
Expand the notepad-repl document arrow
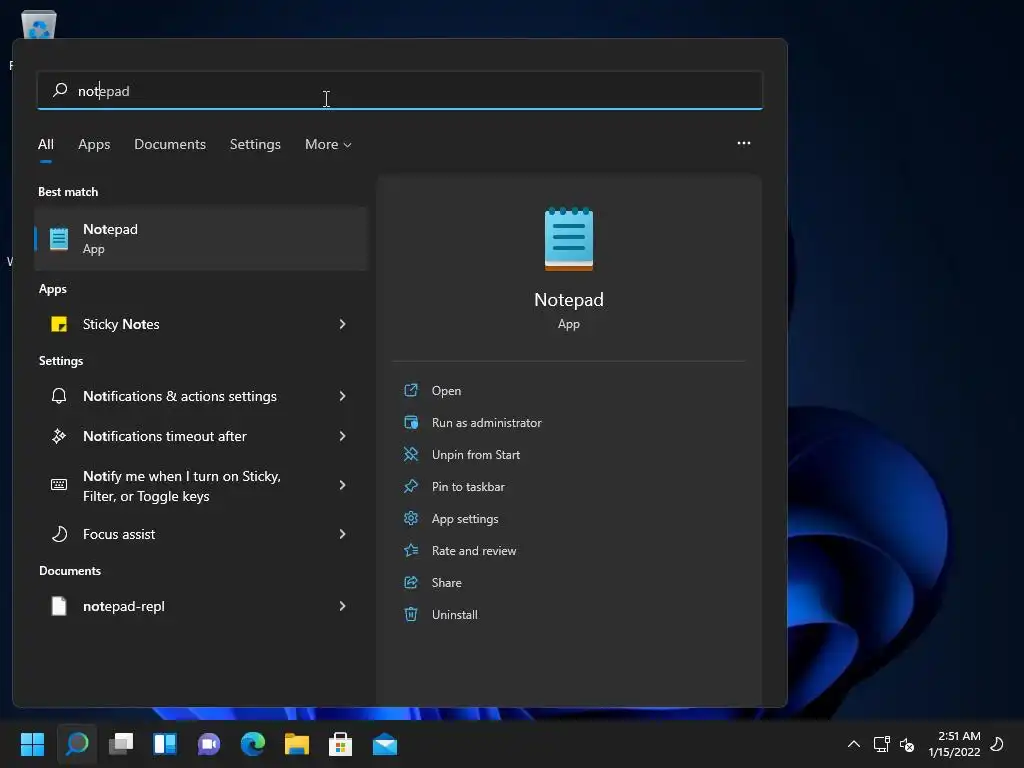342,606
